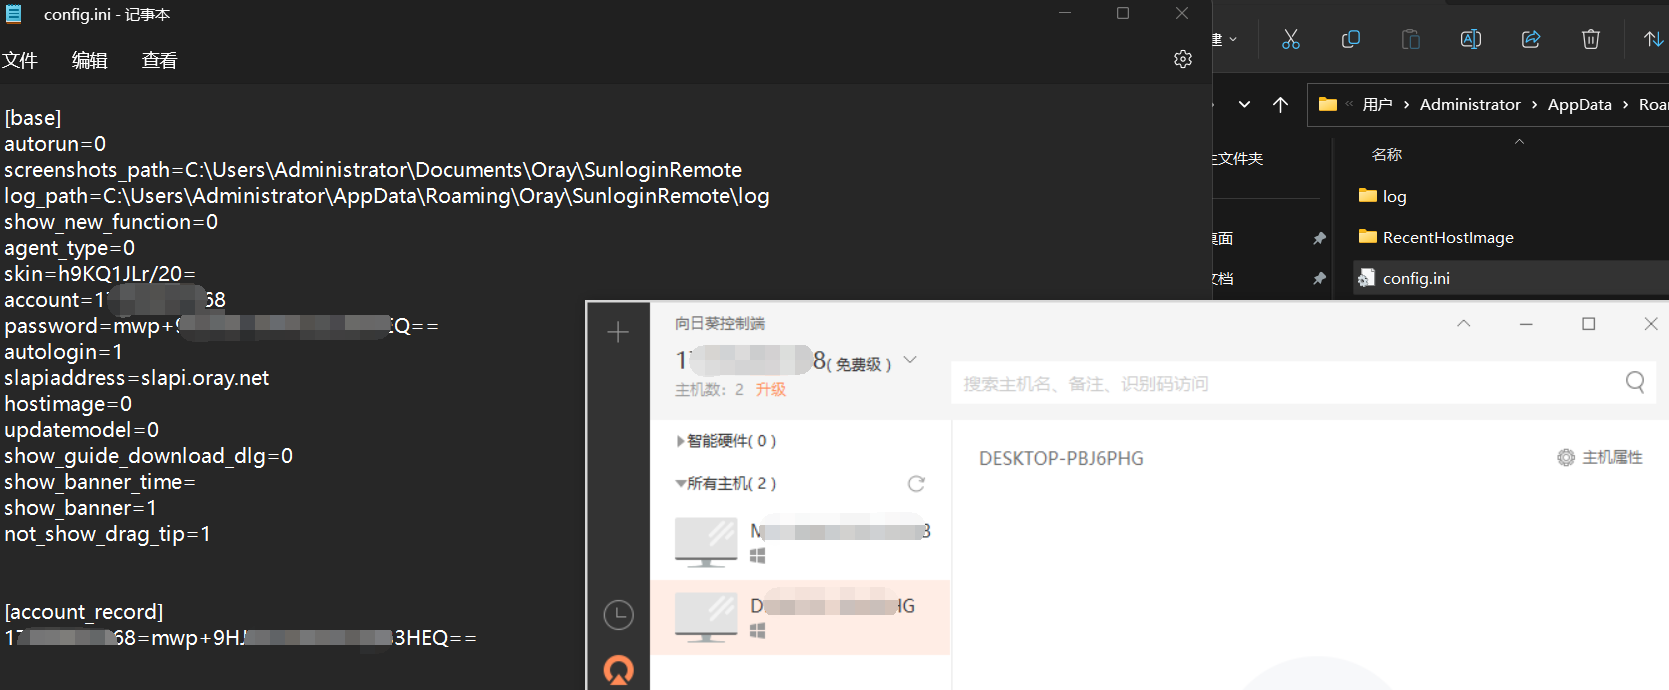Select the highlighted host ending in IG

click(800, 617)
